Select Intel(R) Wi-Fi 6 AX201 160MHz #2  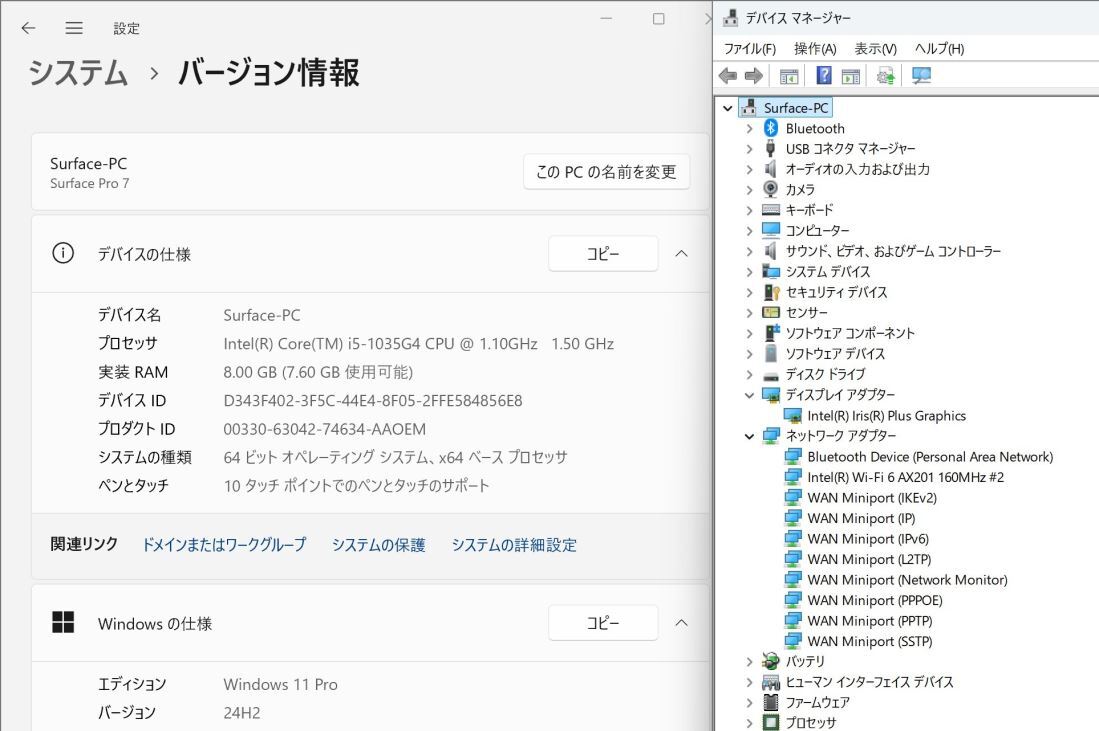[905, 477]
